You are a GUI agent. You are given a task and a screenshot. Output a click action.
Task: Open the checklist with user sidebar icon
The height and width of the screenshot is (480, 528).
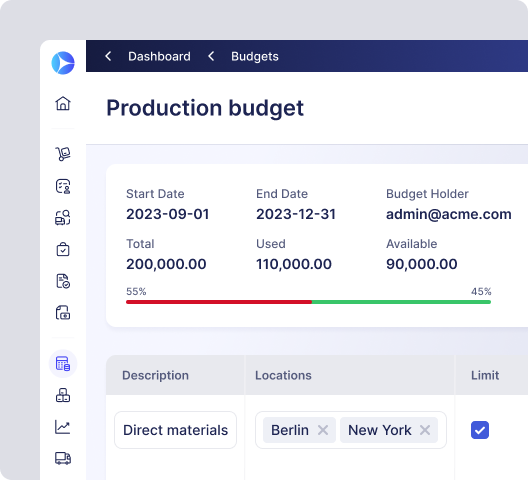click(63, 186)
